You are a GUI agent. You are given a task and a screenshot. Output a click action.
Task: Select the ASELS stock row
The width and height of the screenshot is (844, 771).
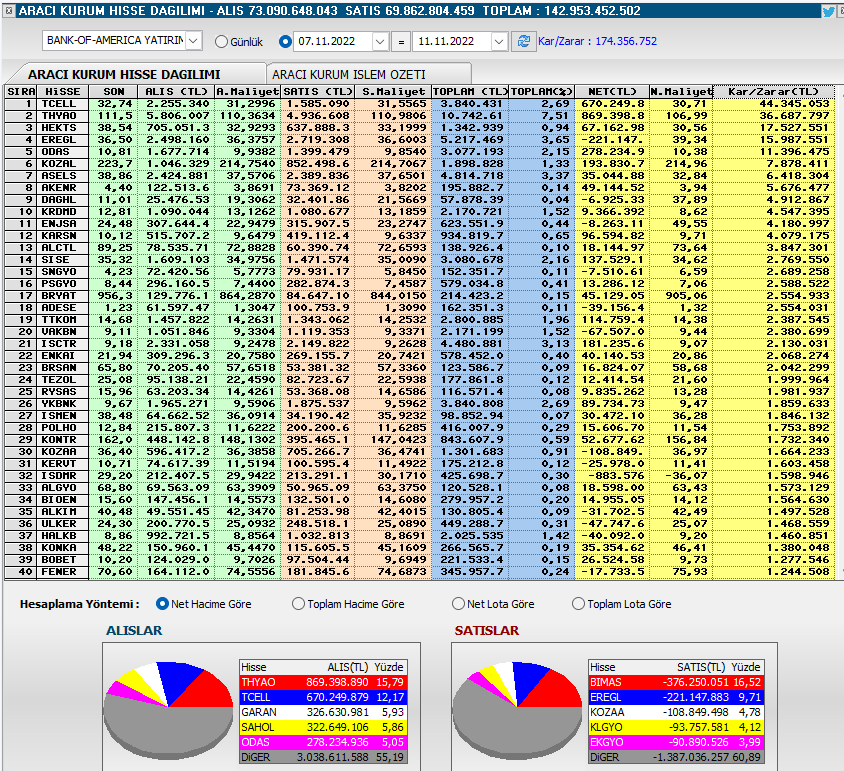click(x=420, y=176)
